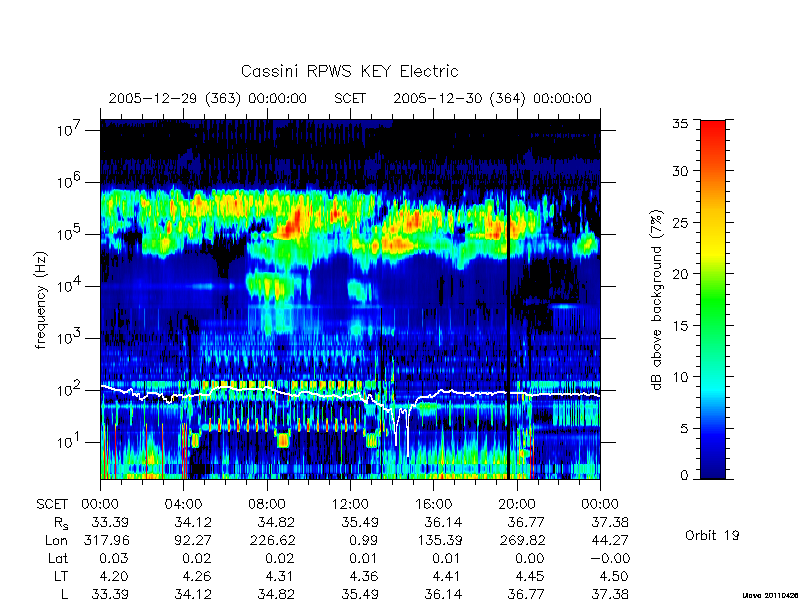Click the "Lat" row header
Image resolution: width=800 pixels, height=600 pixels.
pyautogui.click(x=58, y=559)
